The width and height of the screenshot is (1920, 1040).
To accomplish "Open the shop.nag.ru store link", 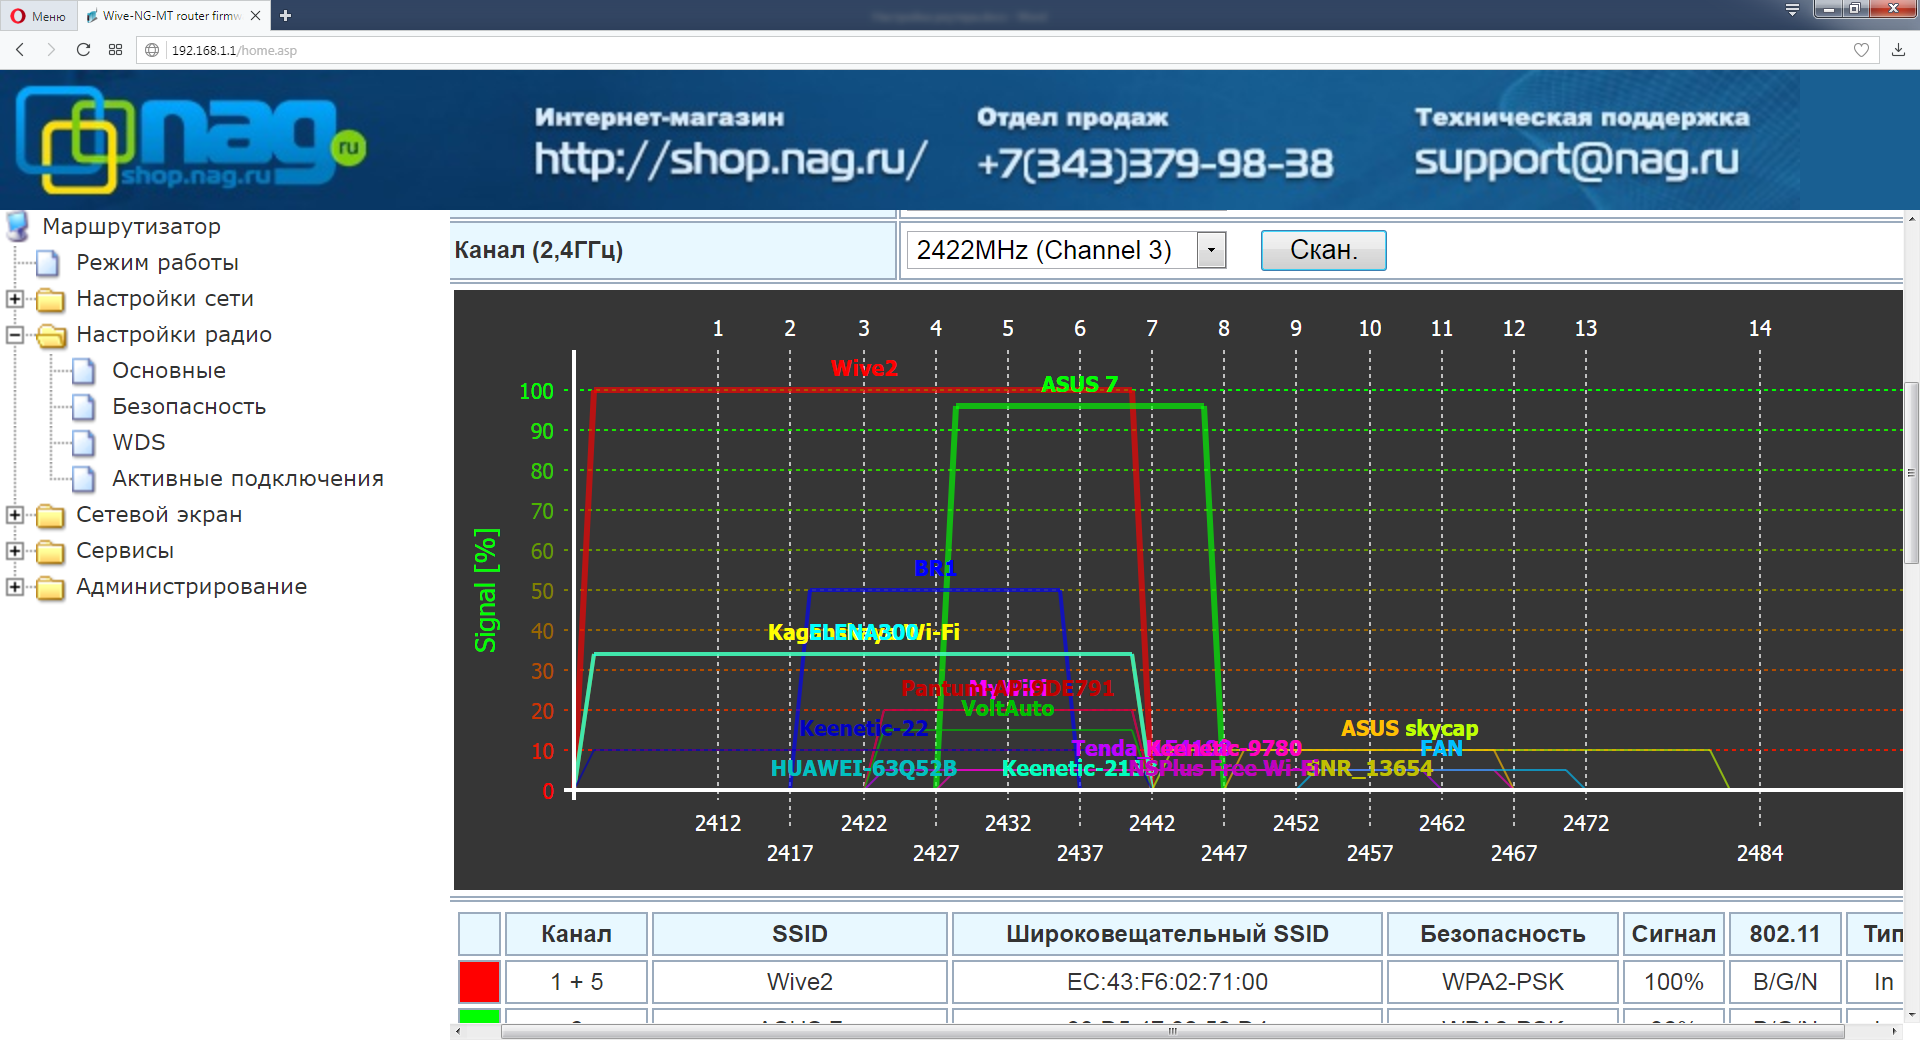I will tap(731, 160).
